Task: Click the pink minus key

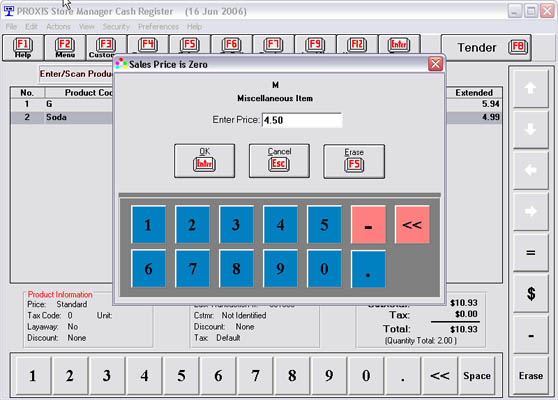Action: tap(368, 225)
